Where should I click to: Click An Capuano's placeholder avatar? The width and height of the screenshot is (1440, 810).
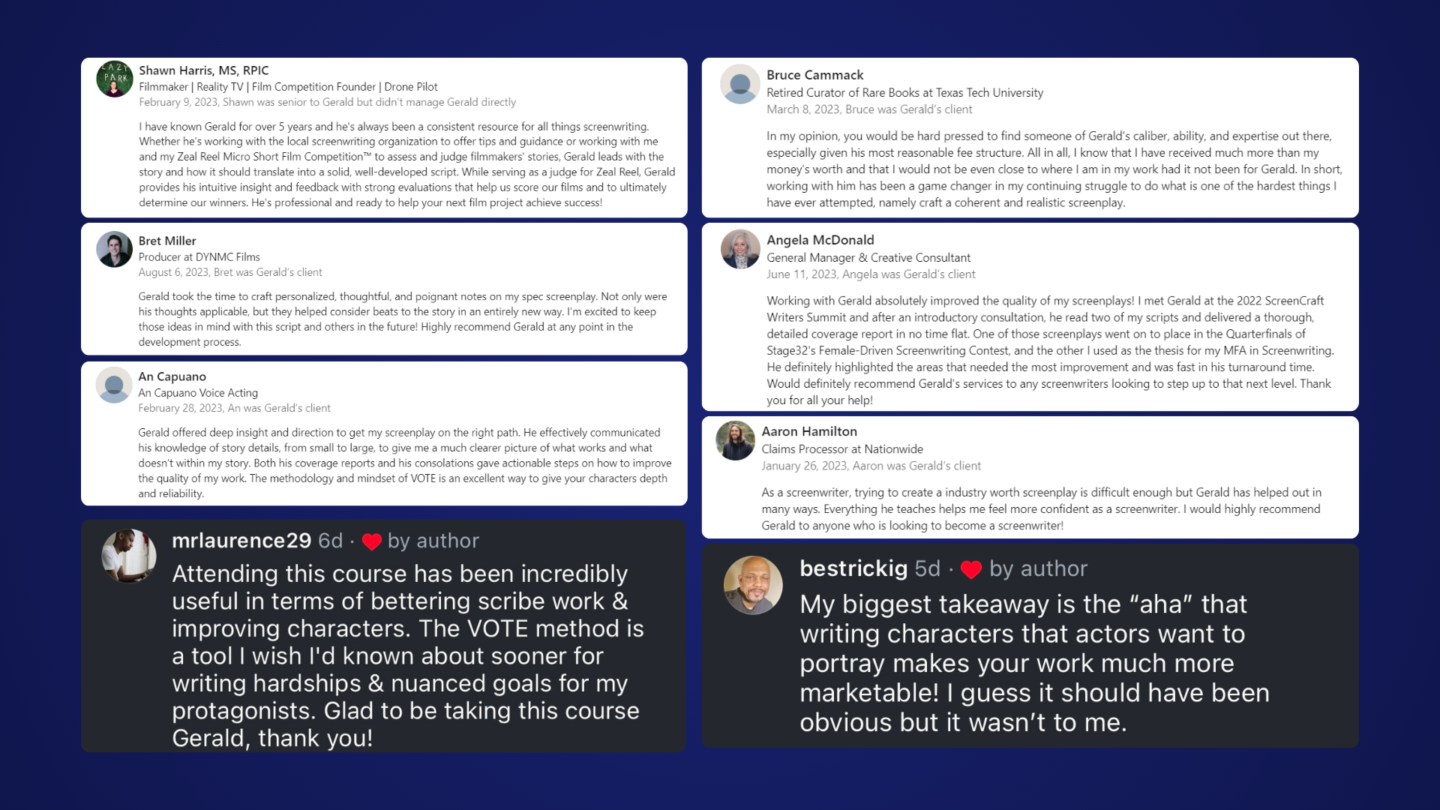pos(115,385)
